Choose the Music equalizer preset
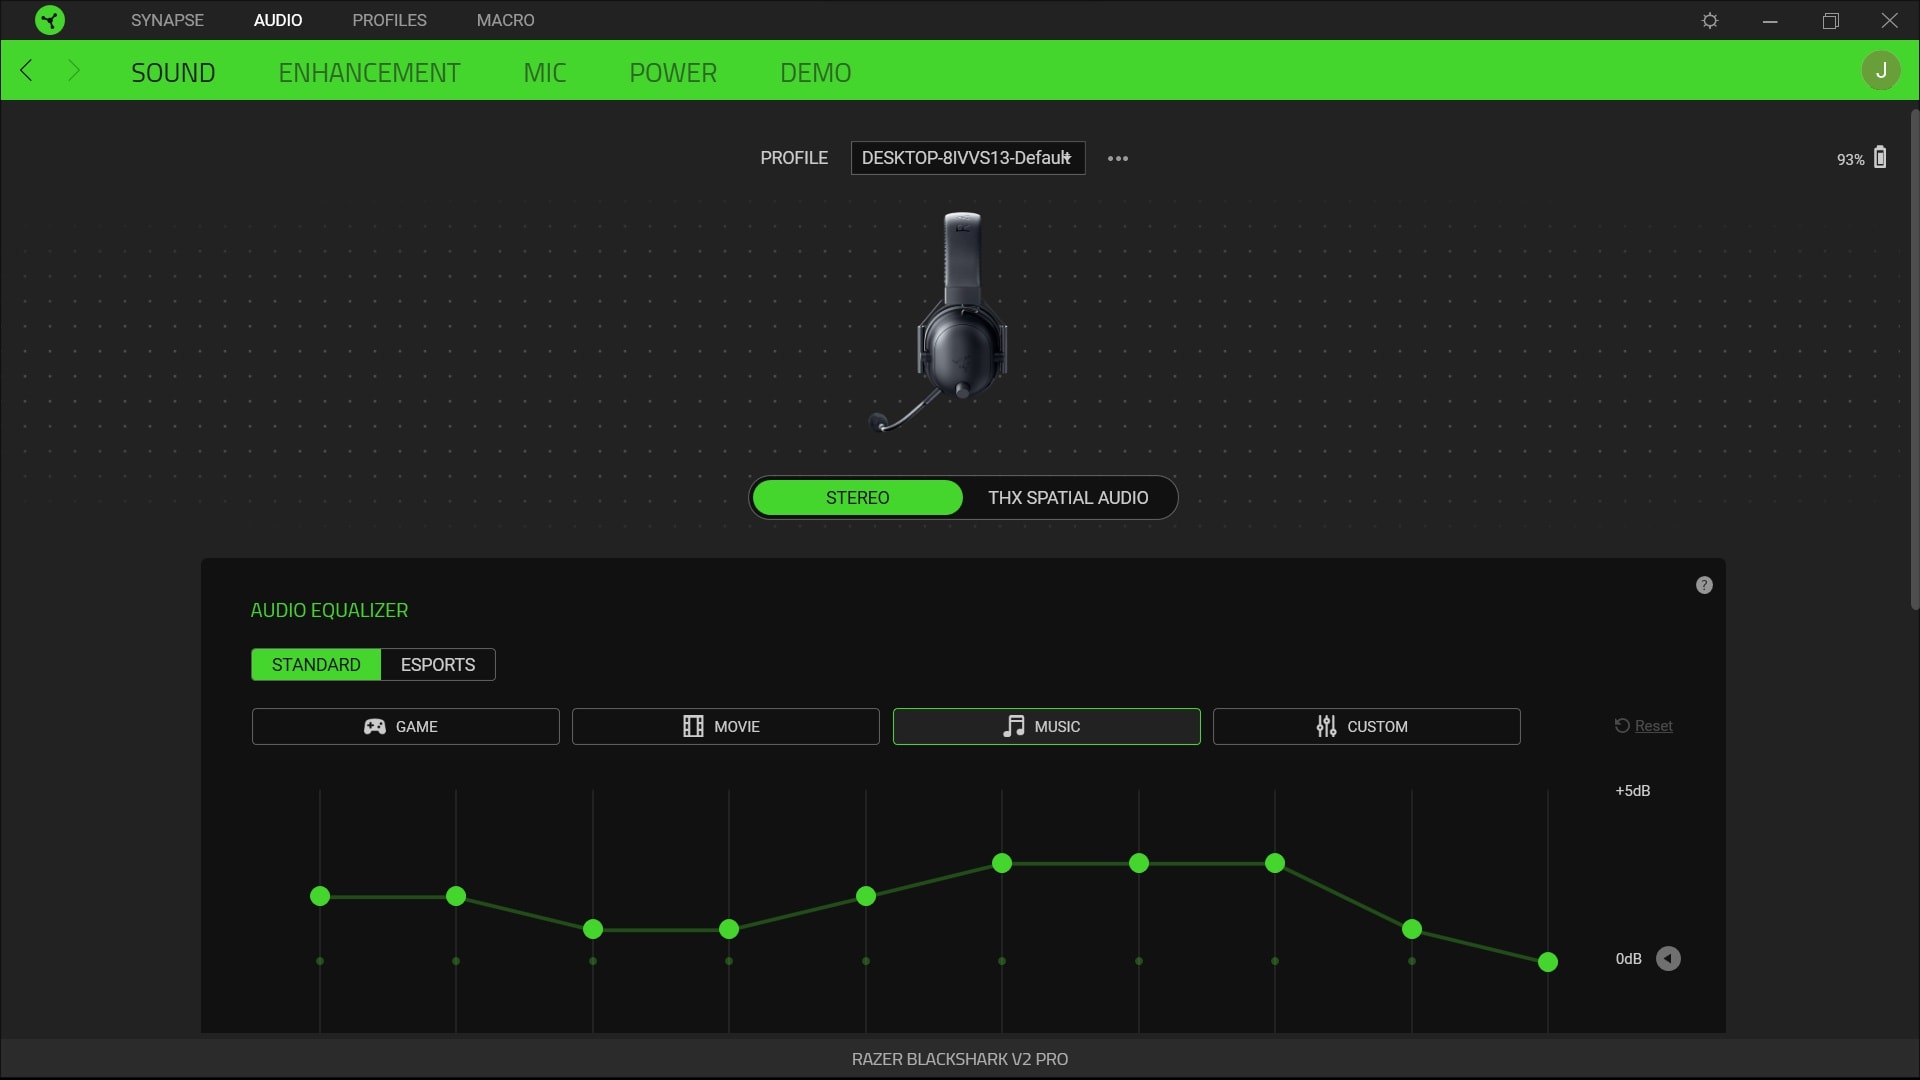Viewport: 1920px width, 1080px height. 1046,726
